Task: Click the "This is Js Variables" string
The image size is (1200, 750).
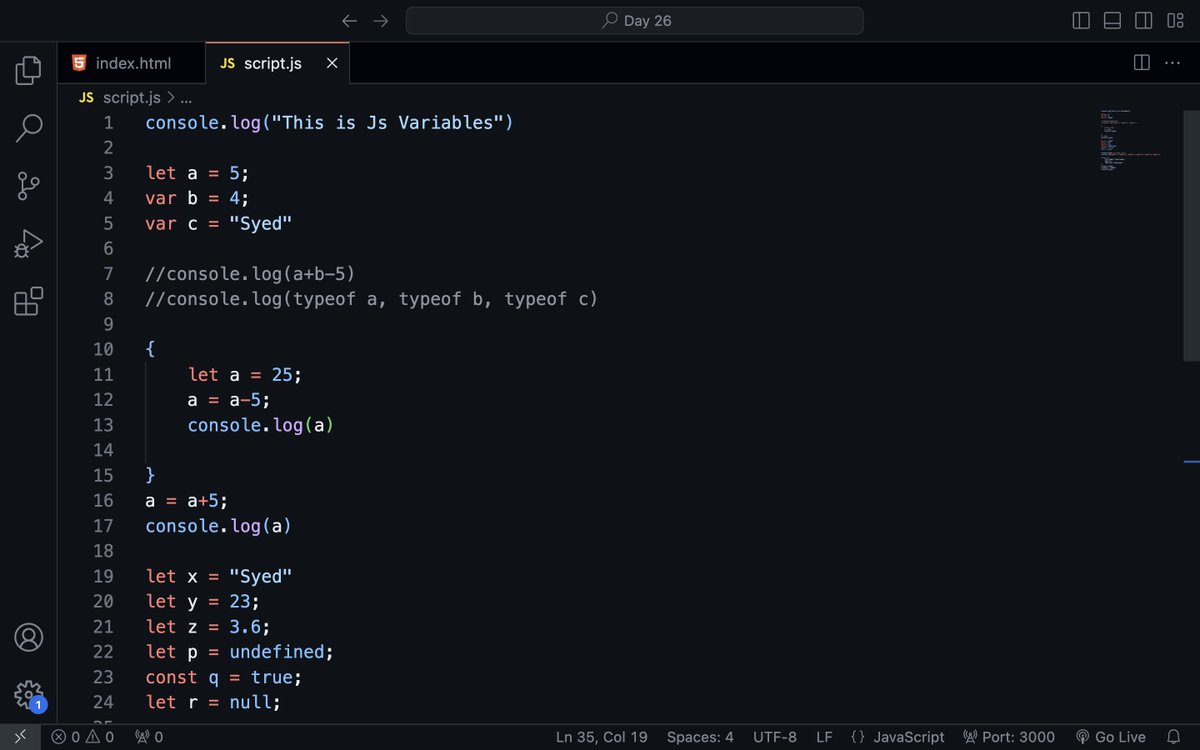Action: [388, 123]
